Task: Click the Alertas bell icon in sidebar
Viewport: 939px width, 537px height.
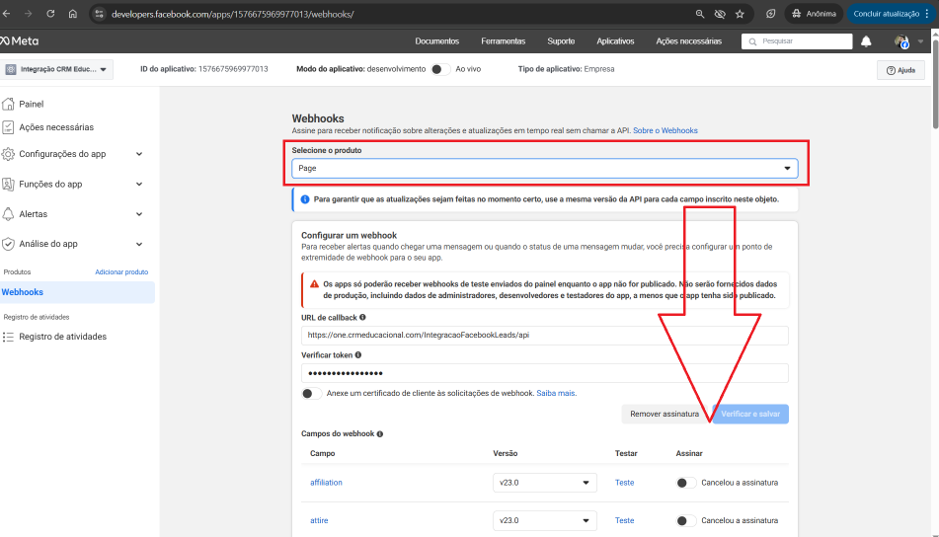Action: (x=8, y=214)
